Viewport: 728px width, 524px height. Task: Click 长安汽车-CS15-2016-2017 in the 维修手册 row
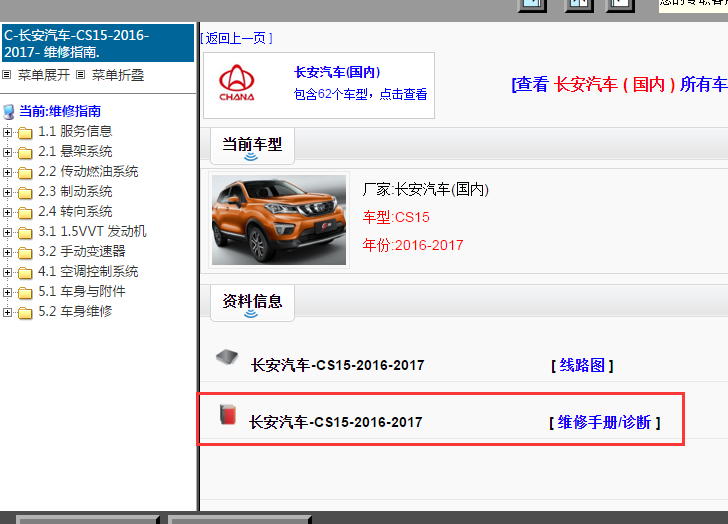pyautogui.click(x=336, y=422)
